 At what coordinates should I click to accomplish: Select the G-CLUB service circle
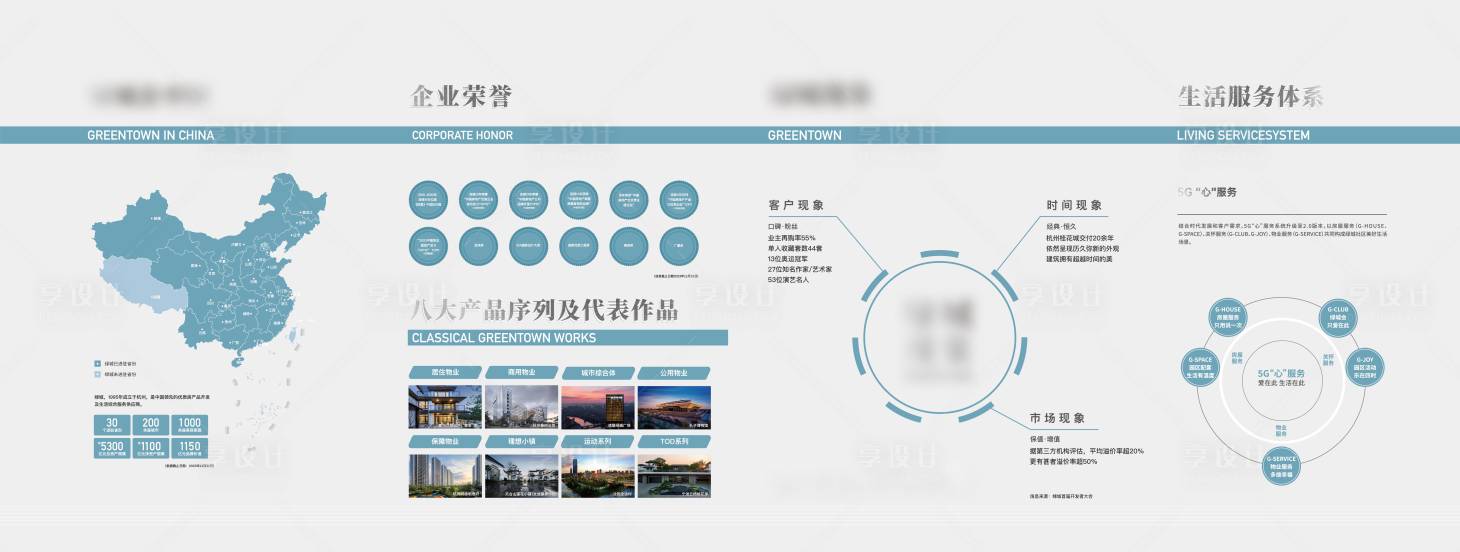pyautogui.click(x=1338, y=316)
